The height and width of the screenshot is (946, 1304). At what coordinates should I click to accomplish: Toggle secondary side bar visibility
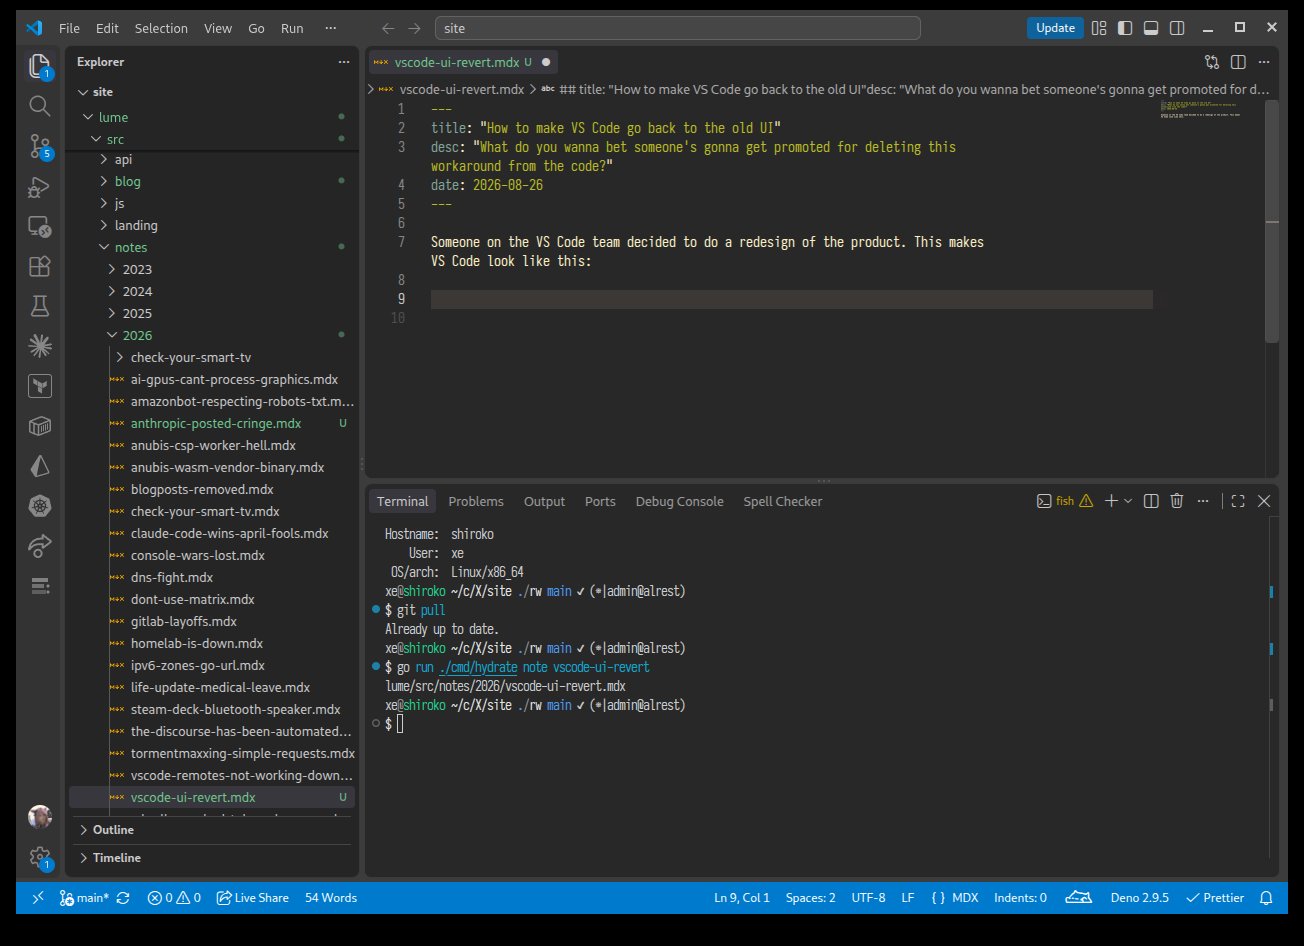click(1177, 28)
